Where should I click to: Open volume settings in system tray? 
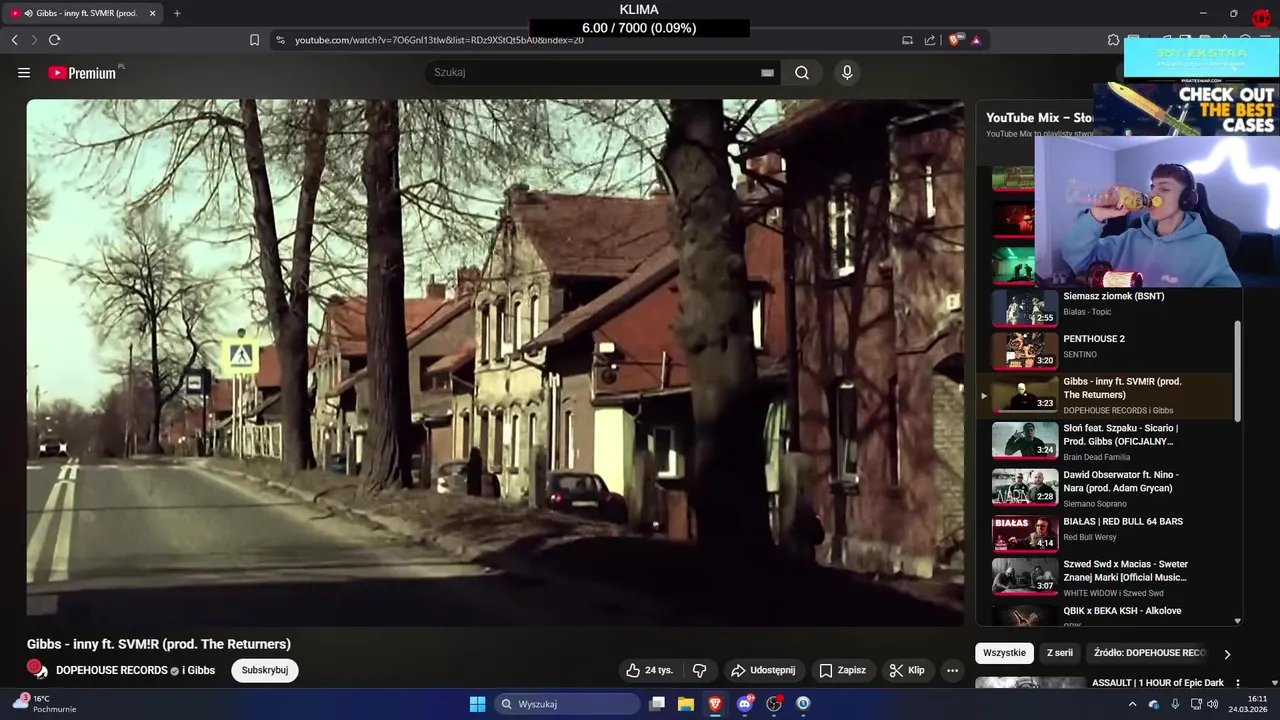1213,704
